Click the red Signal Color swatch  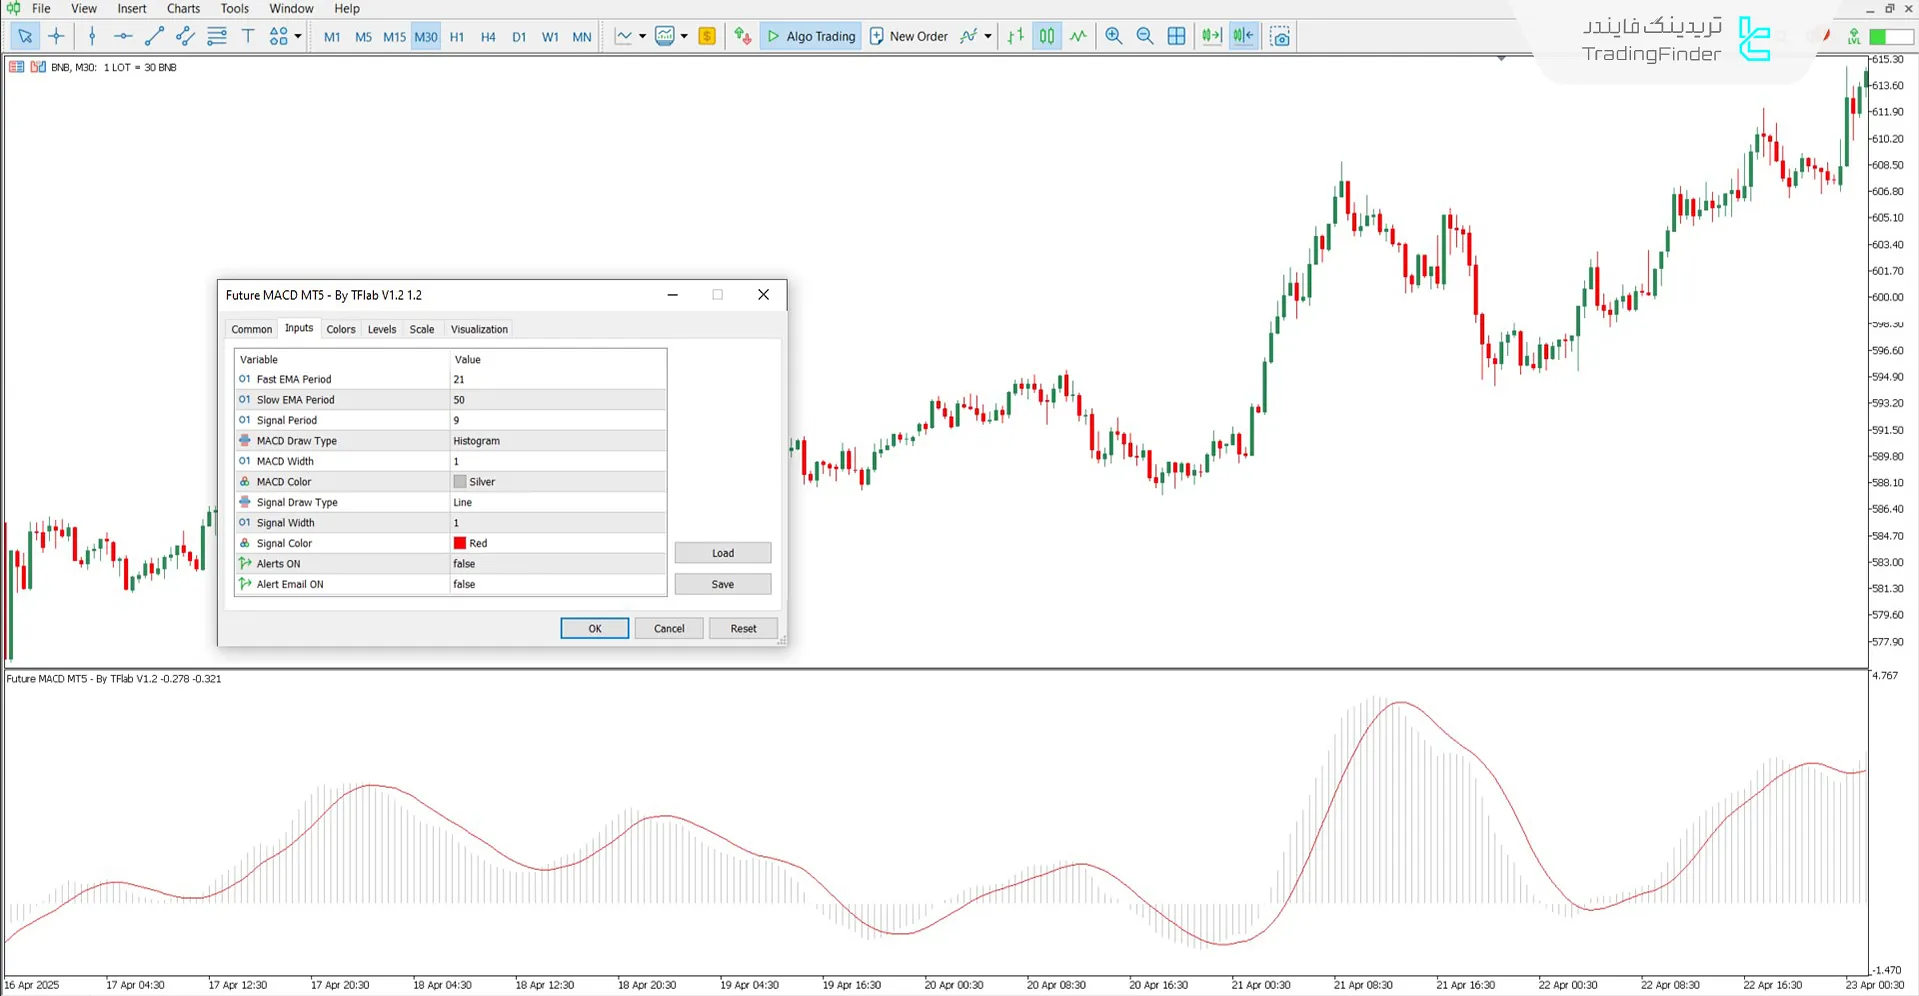coord(460,543)
